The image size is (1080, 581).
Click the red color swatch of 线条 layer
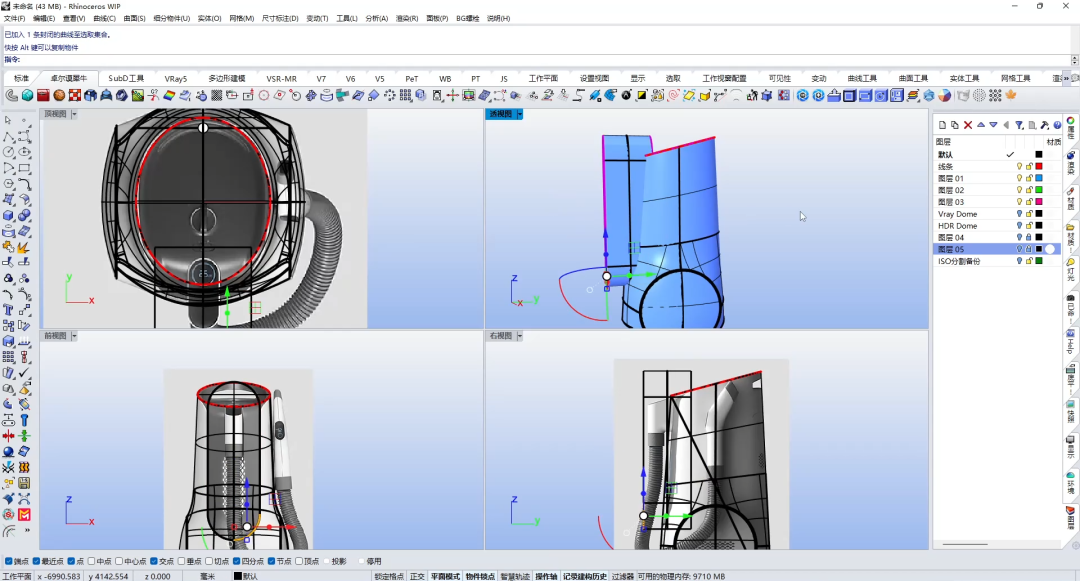[1039, 167]
